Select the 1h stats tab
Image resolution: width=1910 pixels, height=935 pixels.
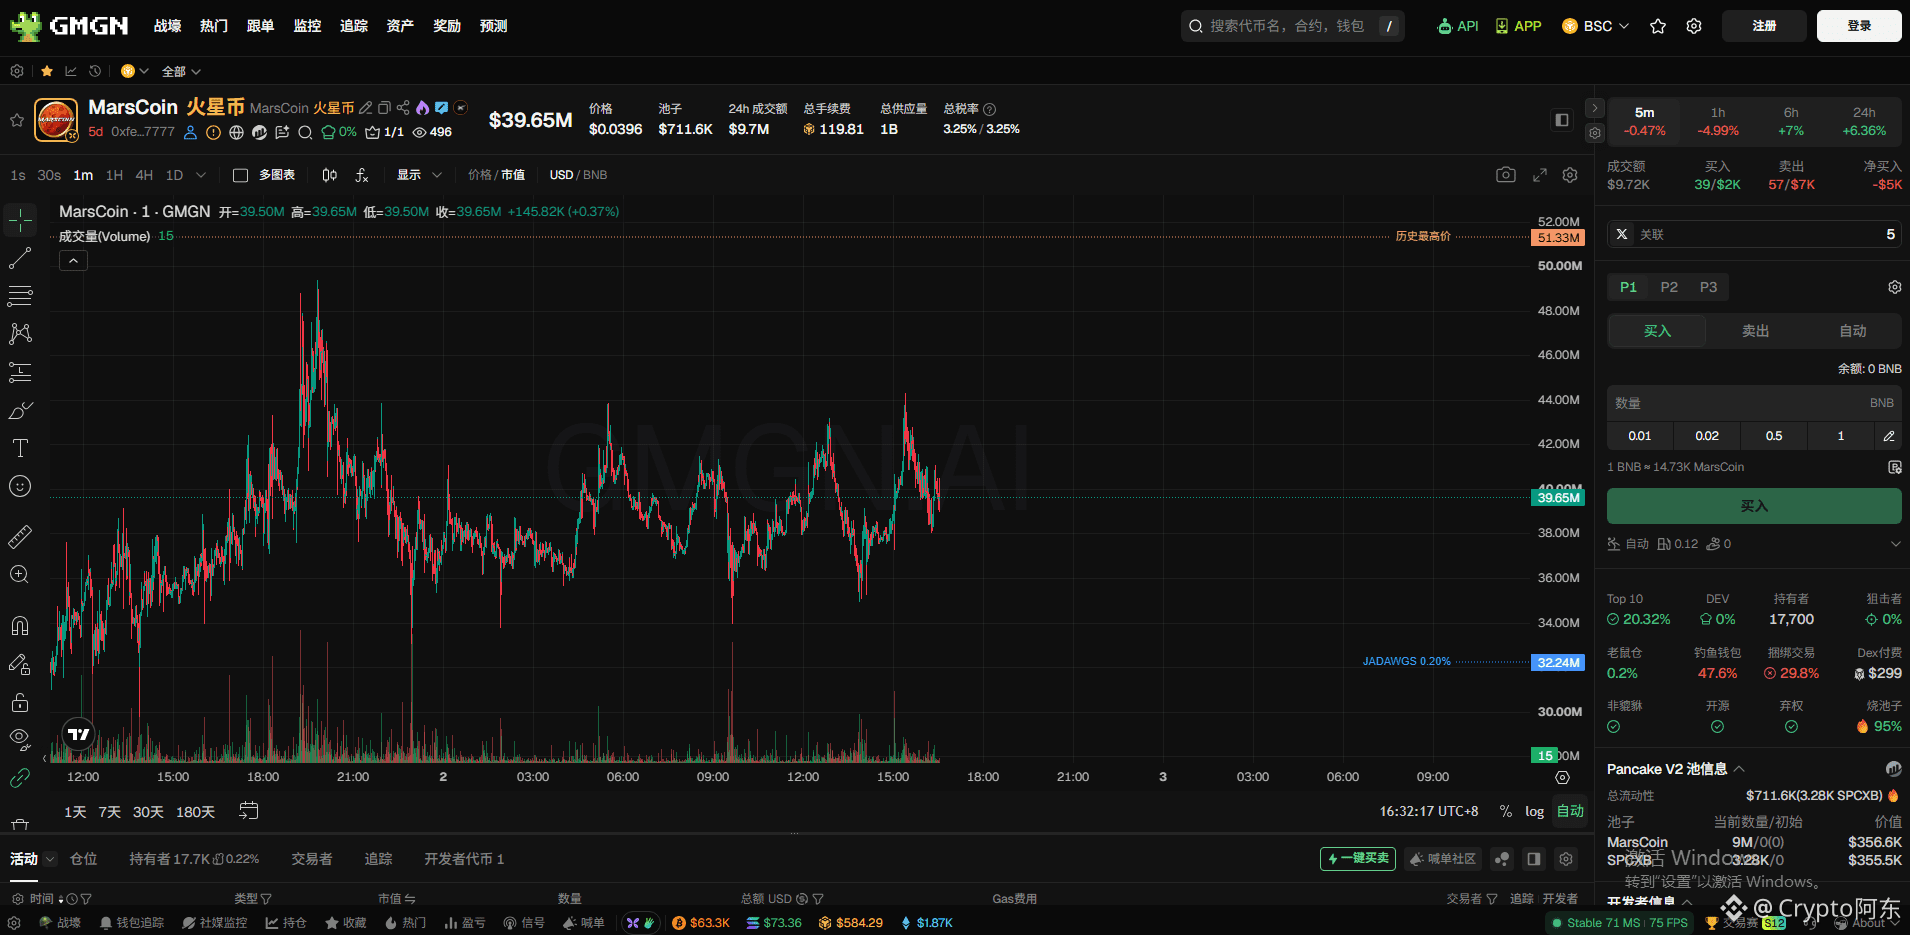pyautogui.click(x=1718, y=121)
